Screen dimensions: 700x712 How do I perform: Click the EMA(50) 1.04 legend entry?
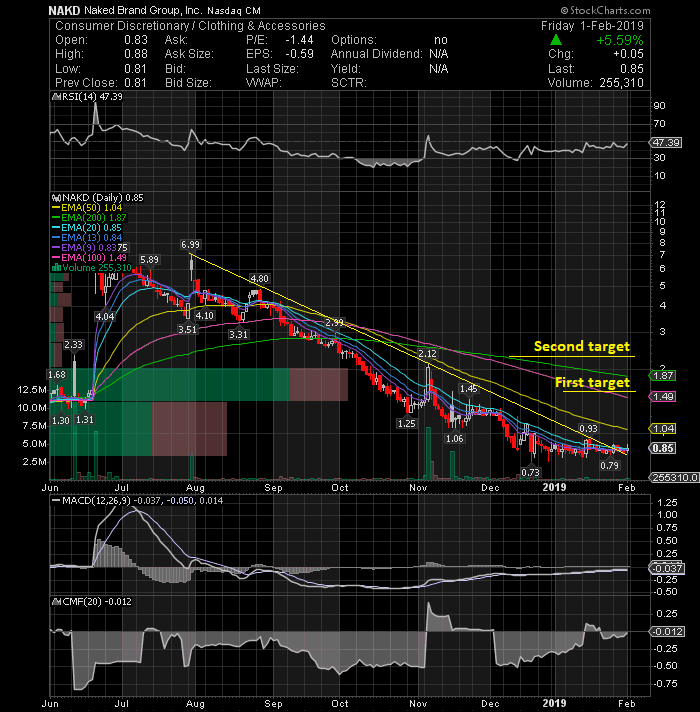(x=87, y=208)
